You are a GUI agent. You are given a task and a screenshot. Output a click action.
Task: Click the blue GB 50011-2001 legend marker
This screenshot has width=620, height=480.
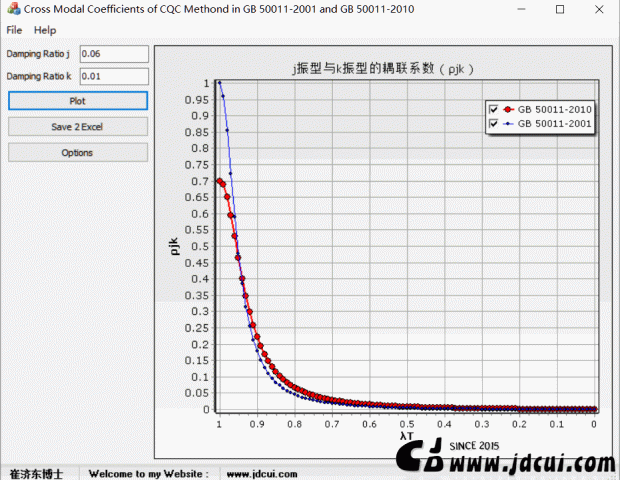coord(508,124)
